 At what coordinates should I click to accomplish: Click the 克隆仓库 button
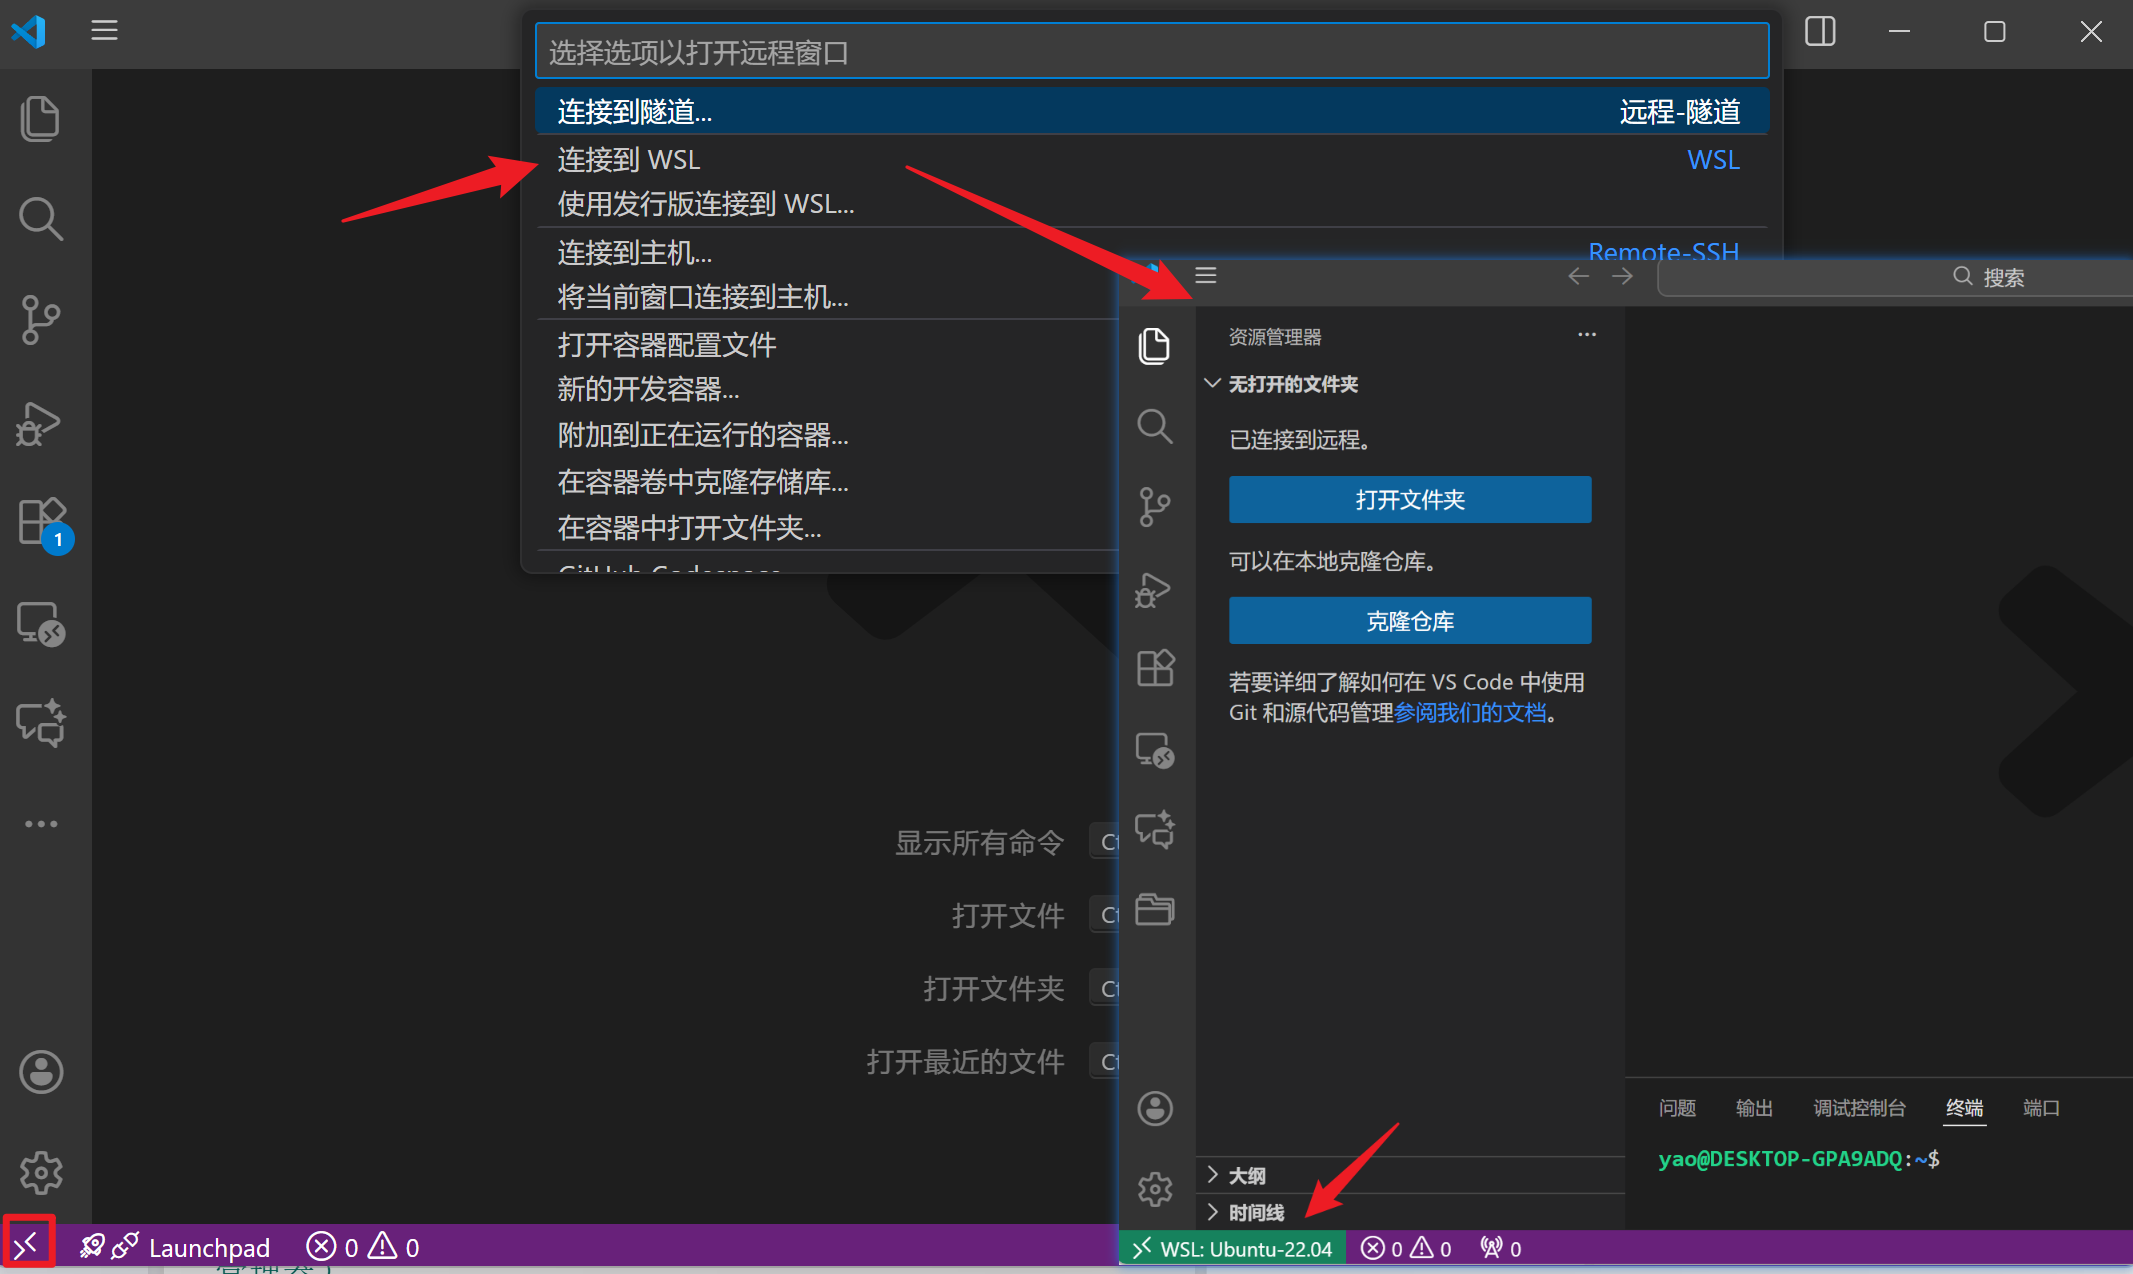[x=1409, y=621]
